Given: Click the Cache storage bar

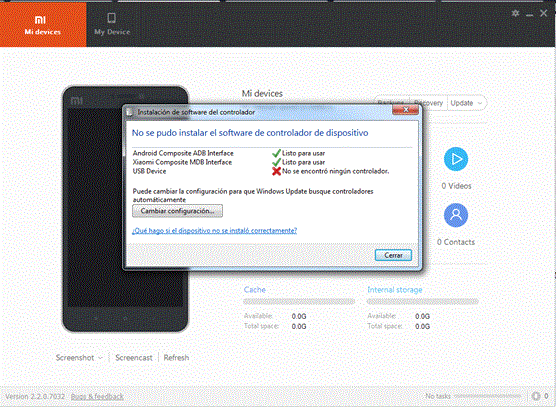Looking at the screenshot, I should tap(299, 302).
